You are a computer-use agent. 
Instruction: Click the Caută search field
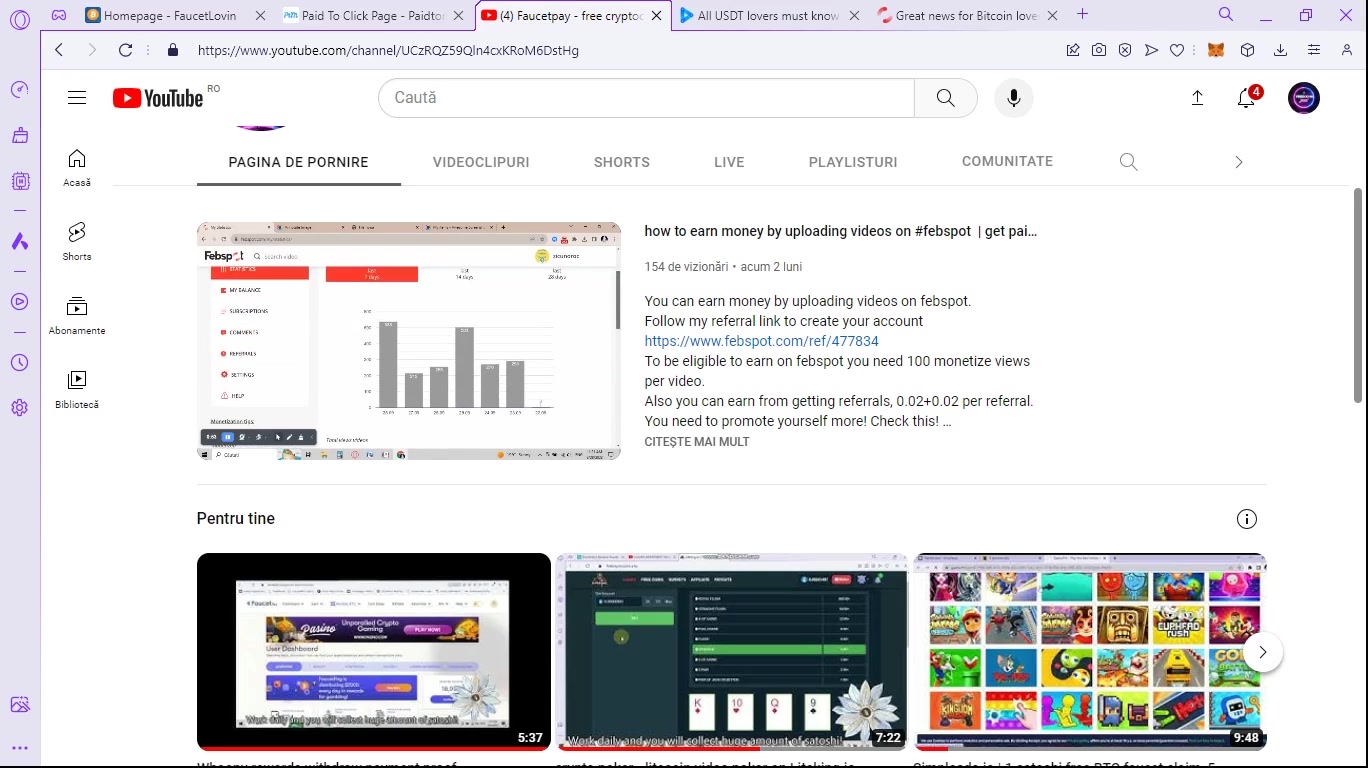tap(646, 98)
